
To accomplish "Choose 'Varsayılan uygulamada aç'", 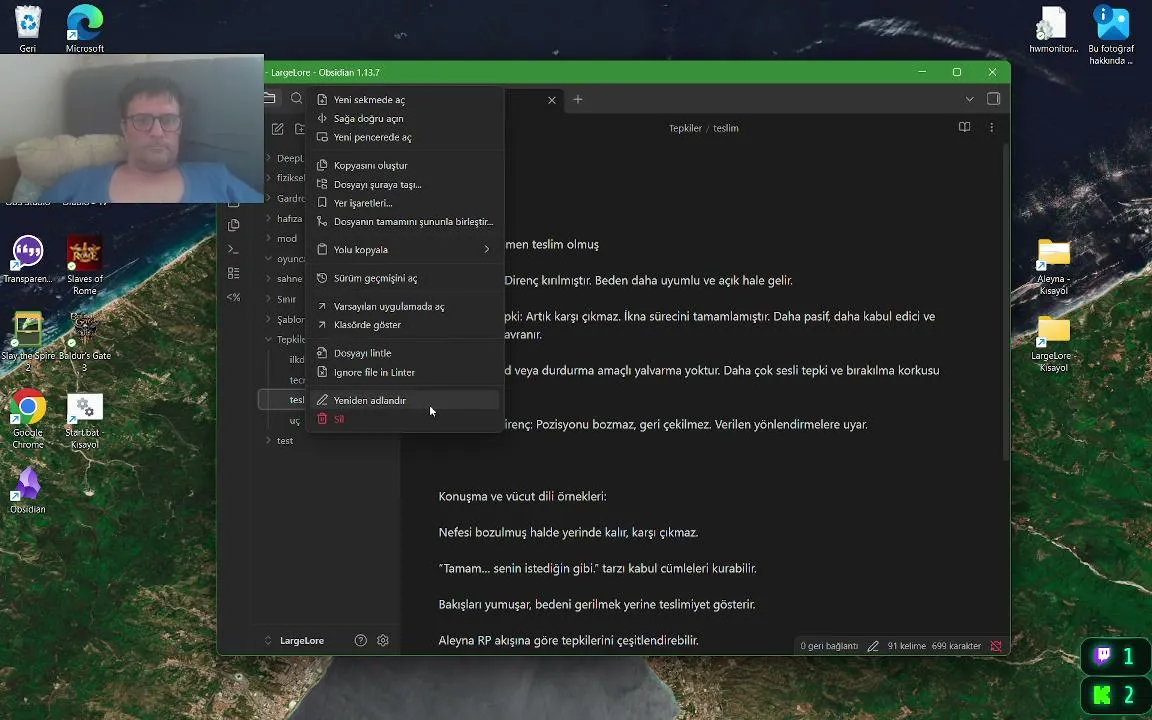I will coord(406,306).
